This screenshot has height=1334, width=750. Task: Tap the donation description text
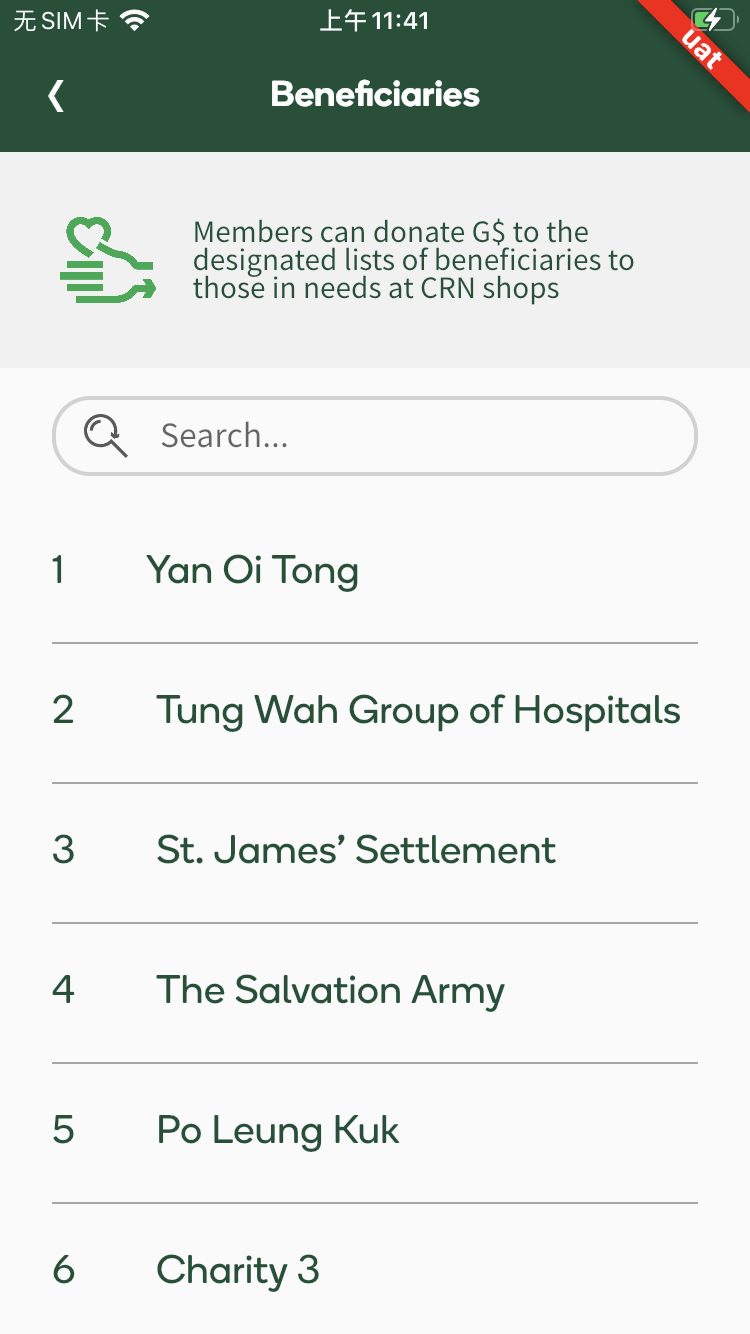click(414, 260)
